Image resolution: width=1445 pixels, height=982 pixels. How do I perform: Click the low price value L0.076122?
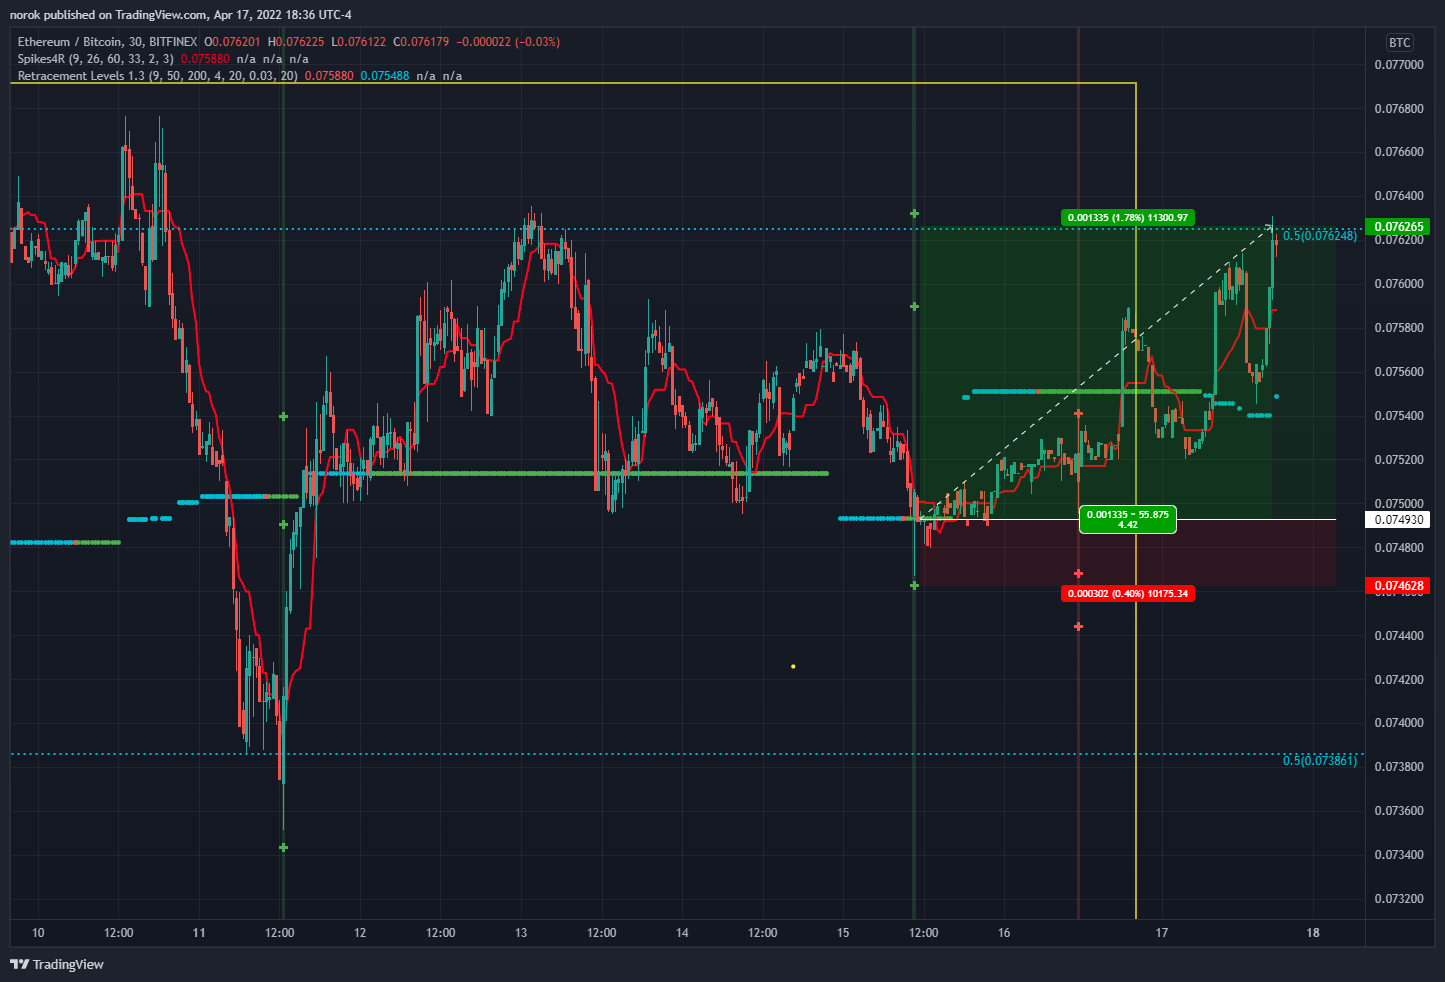point(359,42)
